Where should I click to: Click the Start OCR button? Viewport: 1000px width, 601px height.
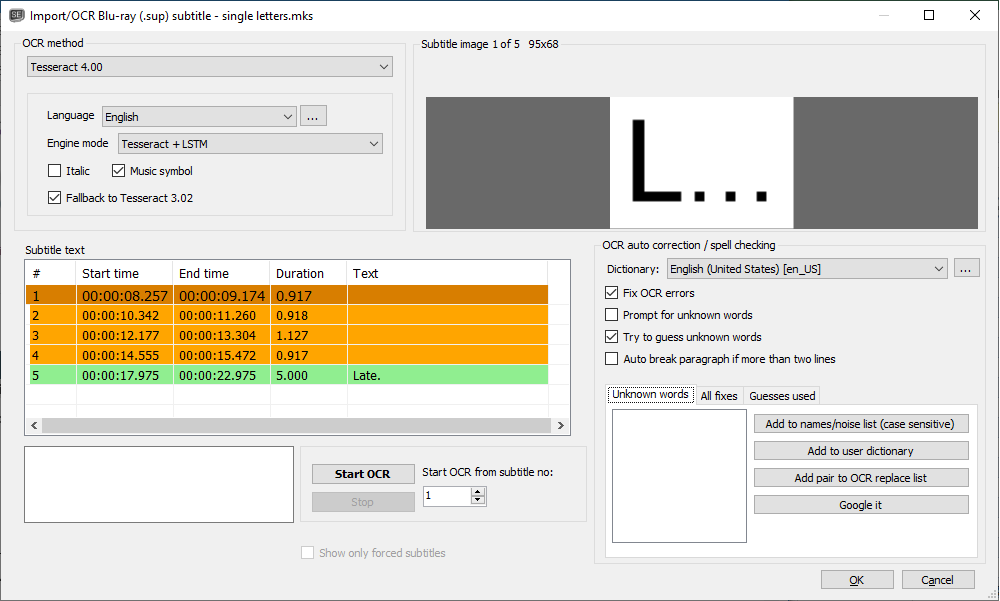(363, 474)
